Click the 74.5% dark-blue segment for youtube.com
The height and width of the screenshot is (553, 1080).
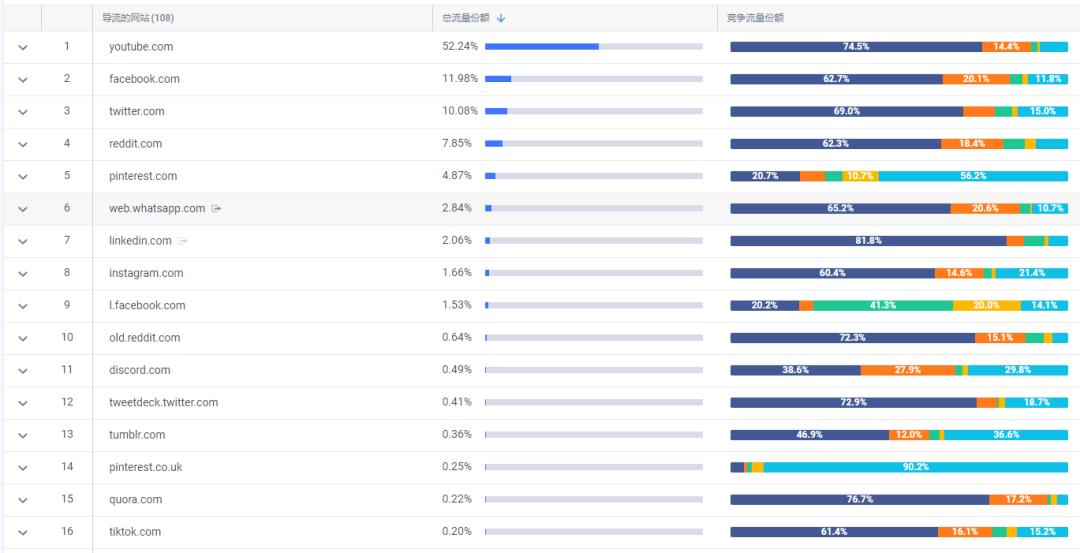pyautogui.click(x=855, y=47)
